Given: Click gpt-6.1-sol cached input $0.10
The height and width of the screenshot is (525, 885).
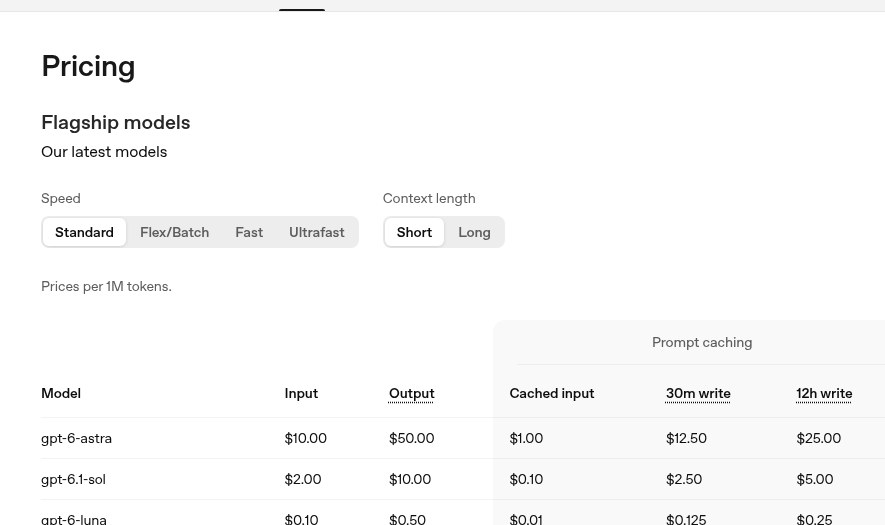Looking at the screenshot, I should point(526,479).
